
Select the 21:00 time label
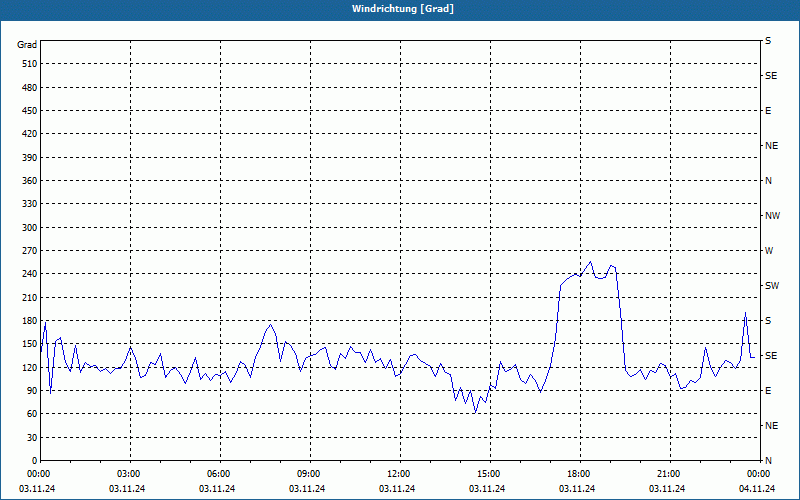click(670, 474)
